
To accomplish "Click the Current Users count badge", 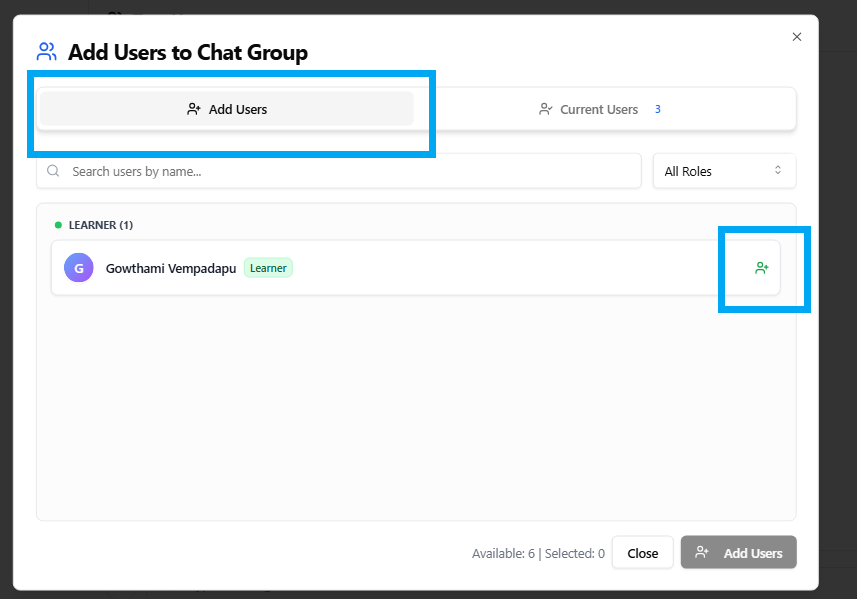I will [658, 109].
